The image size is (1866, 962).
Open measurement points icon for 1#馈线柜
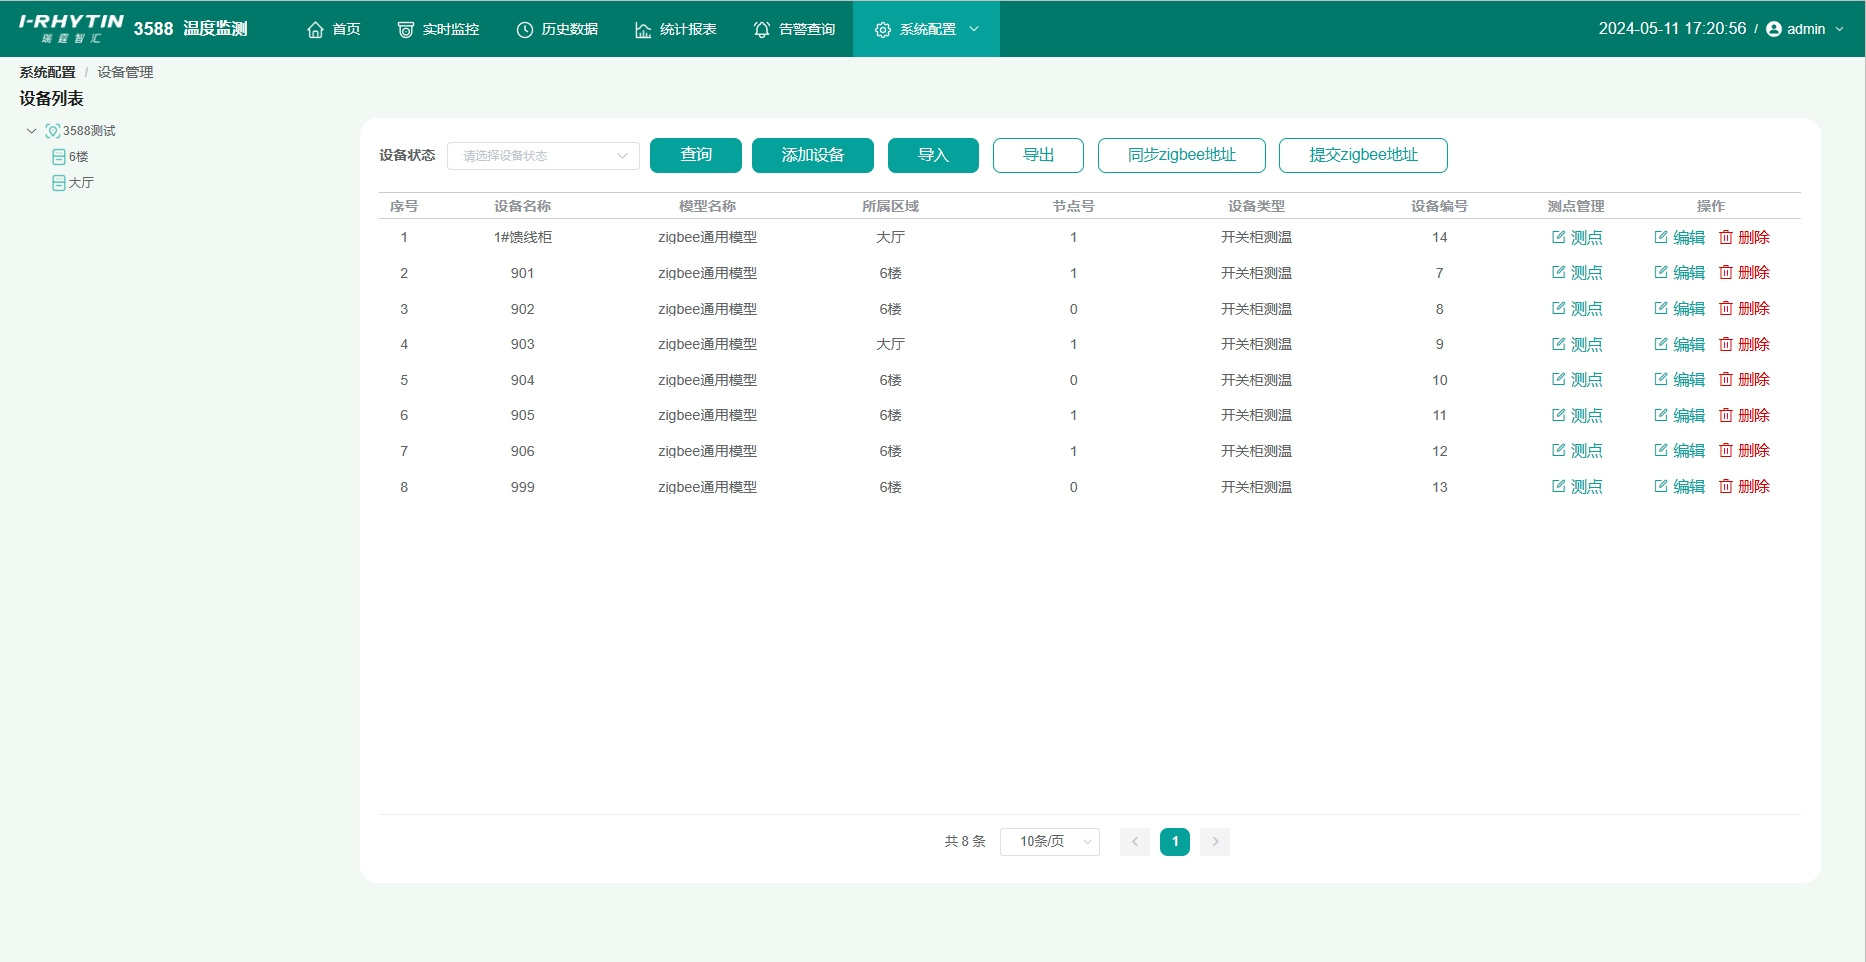(x=1558, y=237)
